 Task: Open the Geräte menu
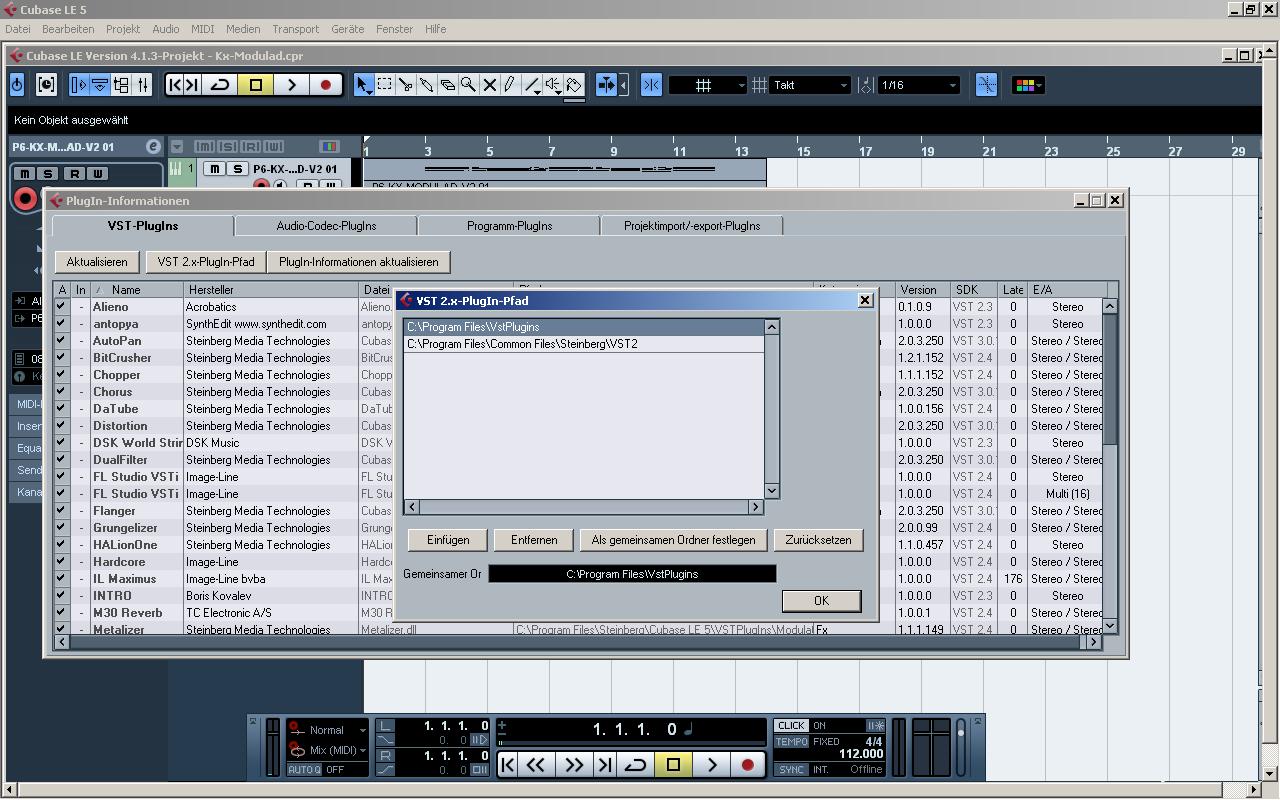[x=347, y=29]
